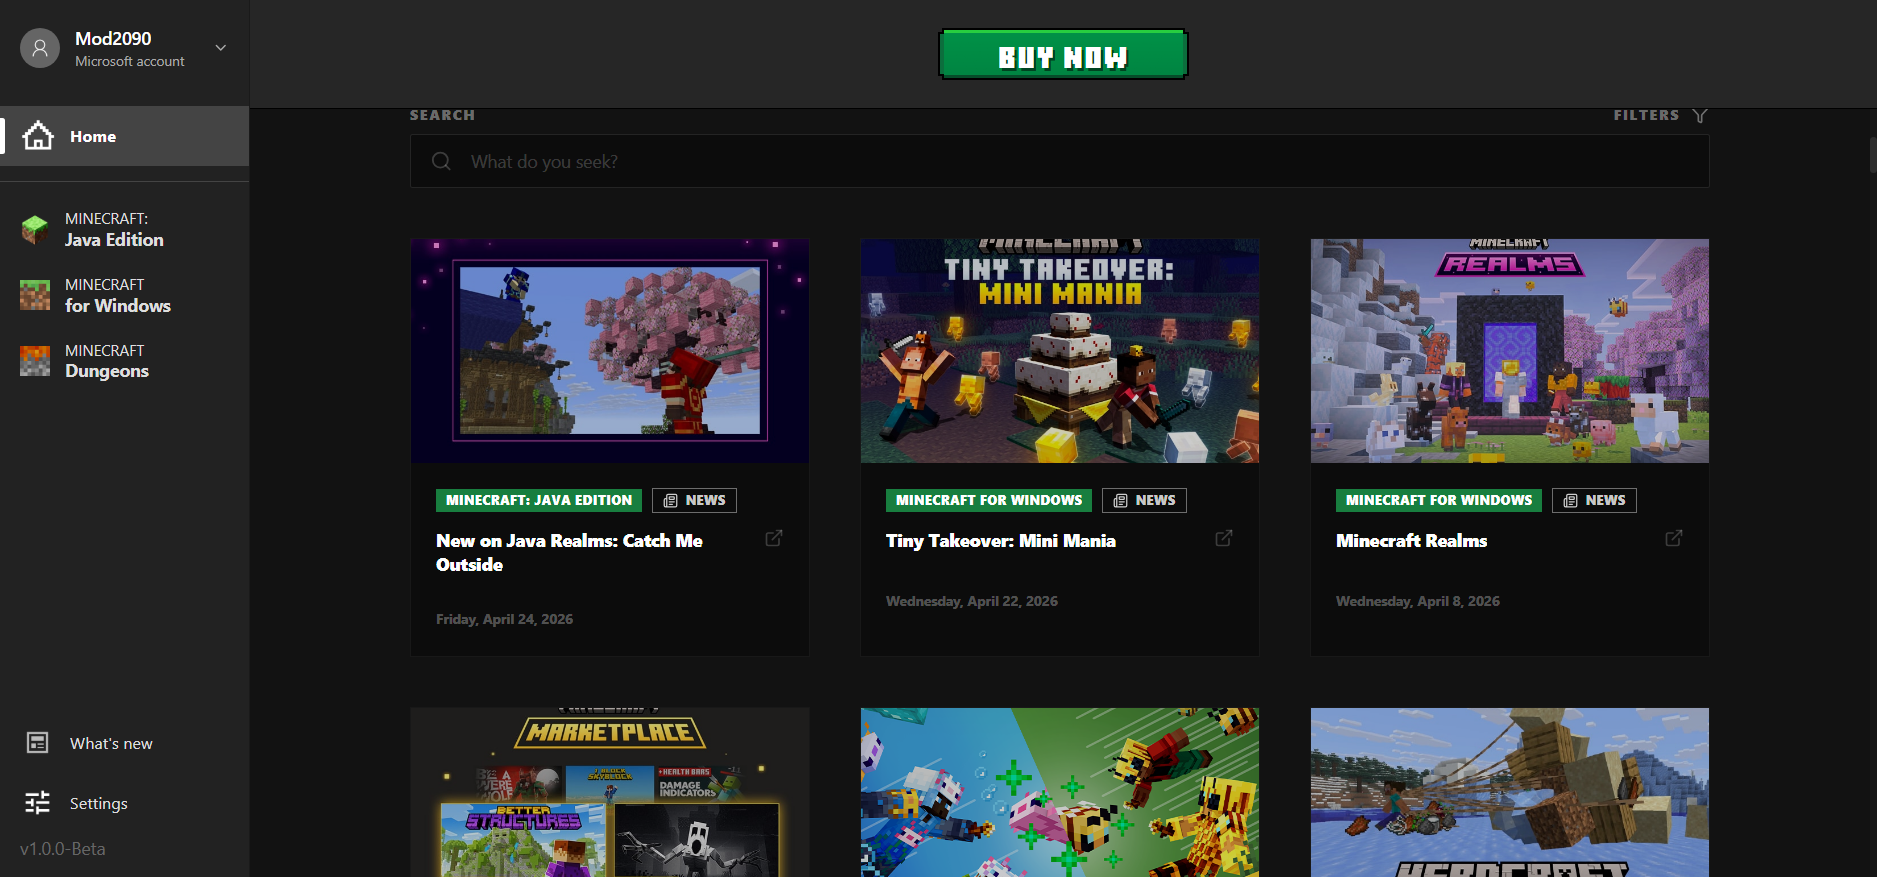Open 'New on Java Realms: Catch Me Outside' title

click(x=569, y=552)
